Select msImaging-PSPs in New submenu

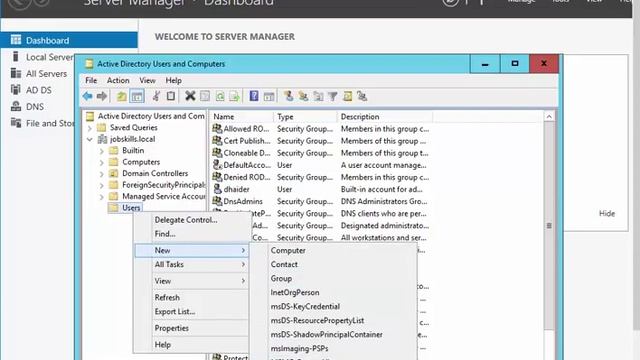pyautogui.click(x=334, y=349)
